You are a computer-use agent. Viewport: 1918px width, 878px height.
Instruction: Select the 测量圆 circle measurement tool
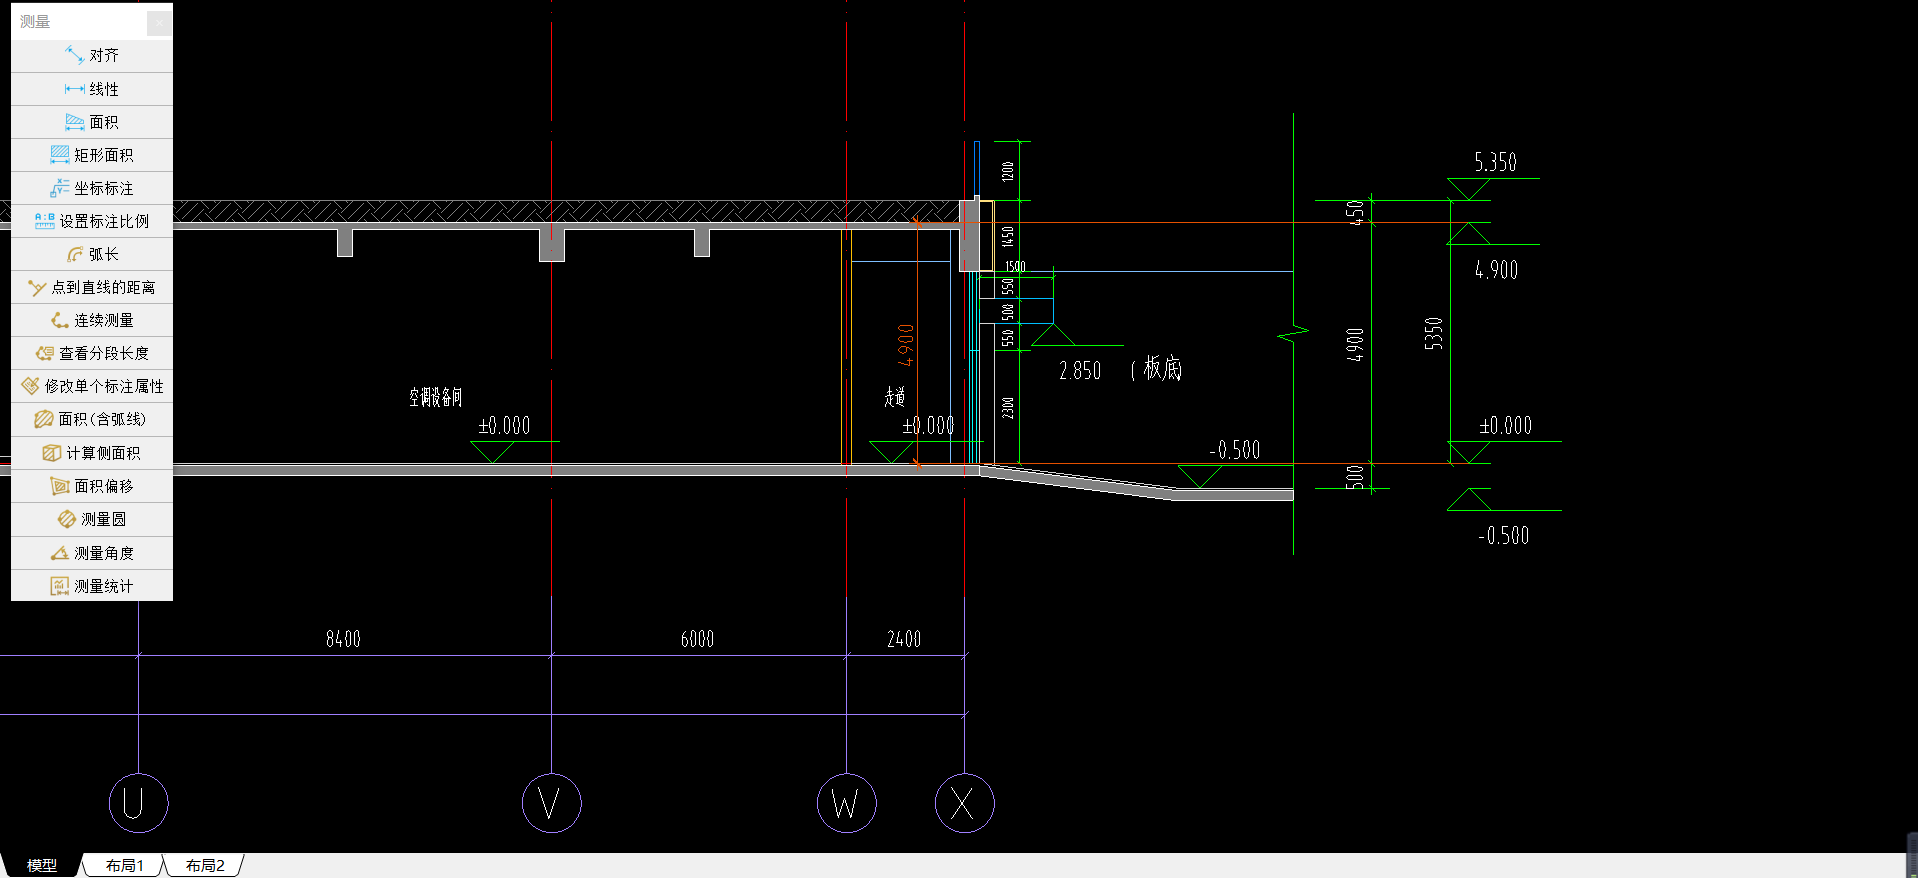(x=92, y=519)
